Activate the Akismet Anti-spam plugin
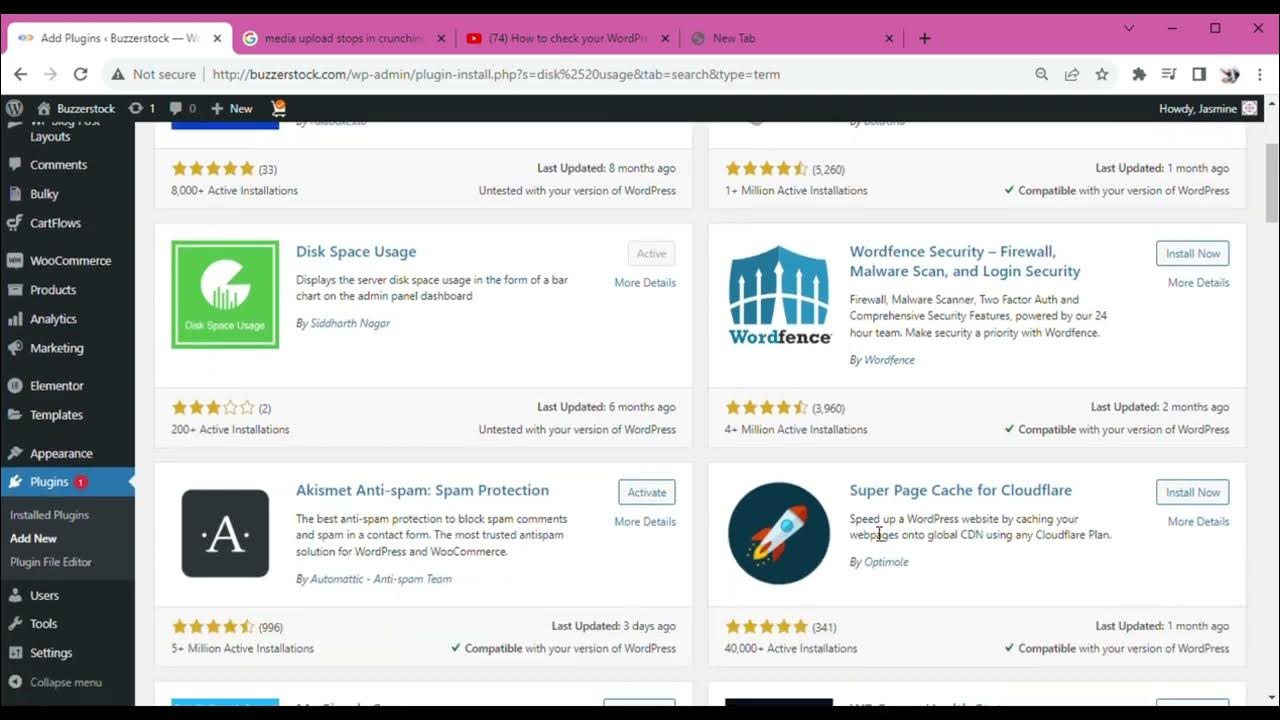This screenshot has width=1280, height=720. (x=647, y=492)
